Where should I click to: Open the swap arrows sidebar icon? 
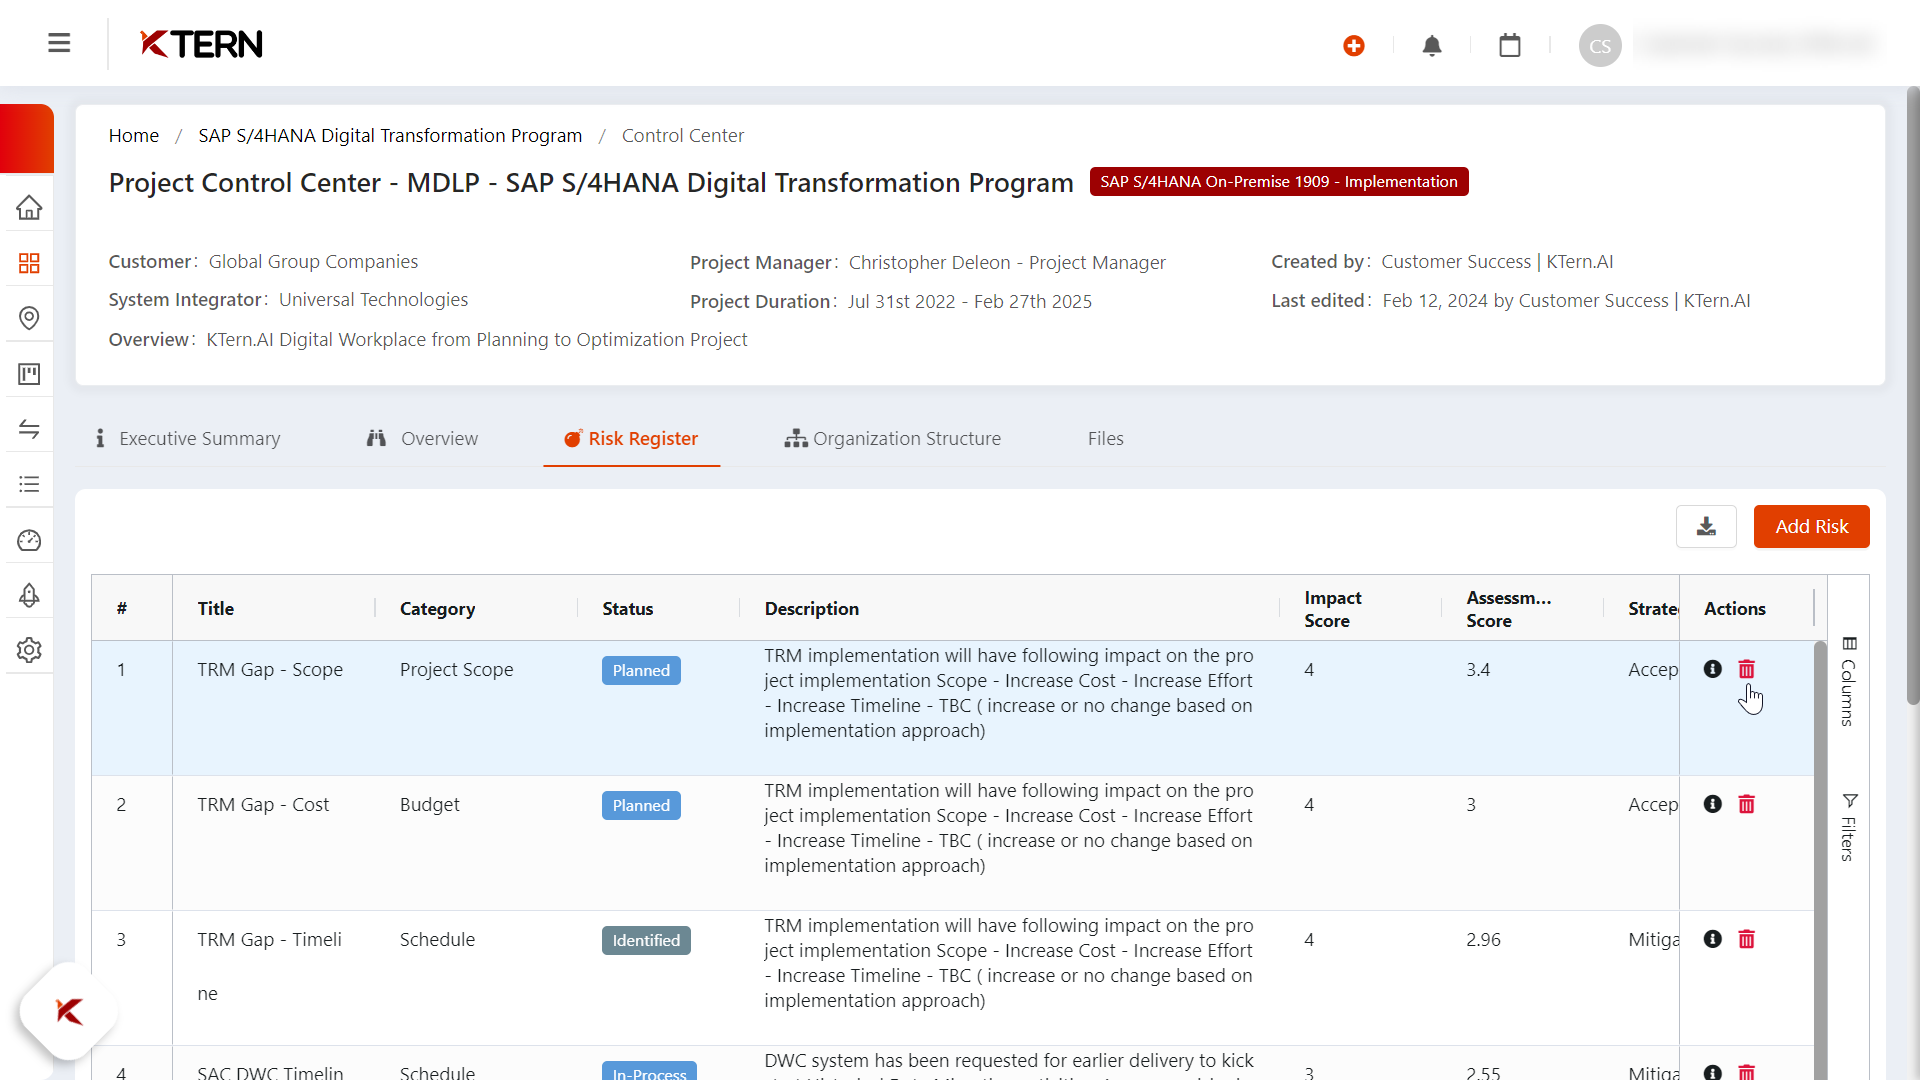pos(29,429)
